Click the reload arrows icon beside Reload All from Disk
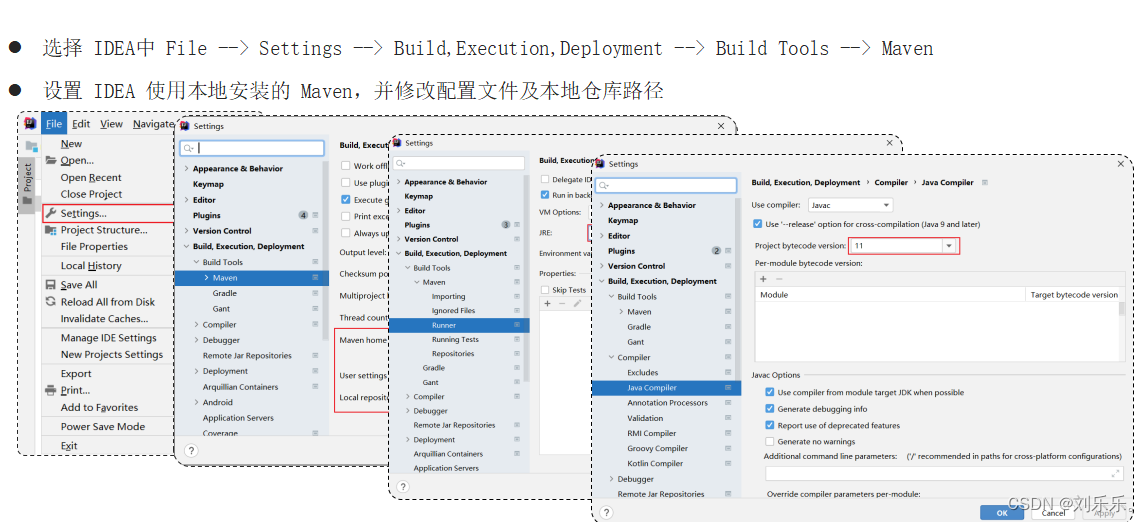Screen dimensions: 1148x522 [51, 302]
